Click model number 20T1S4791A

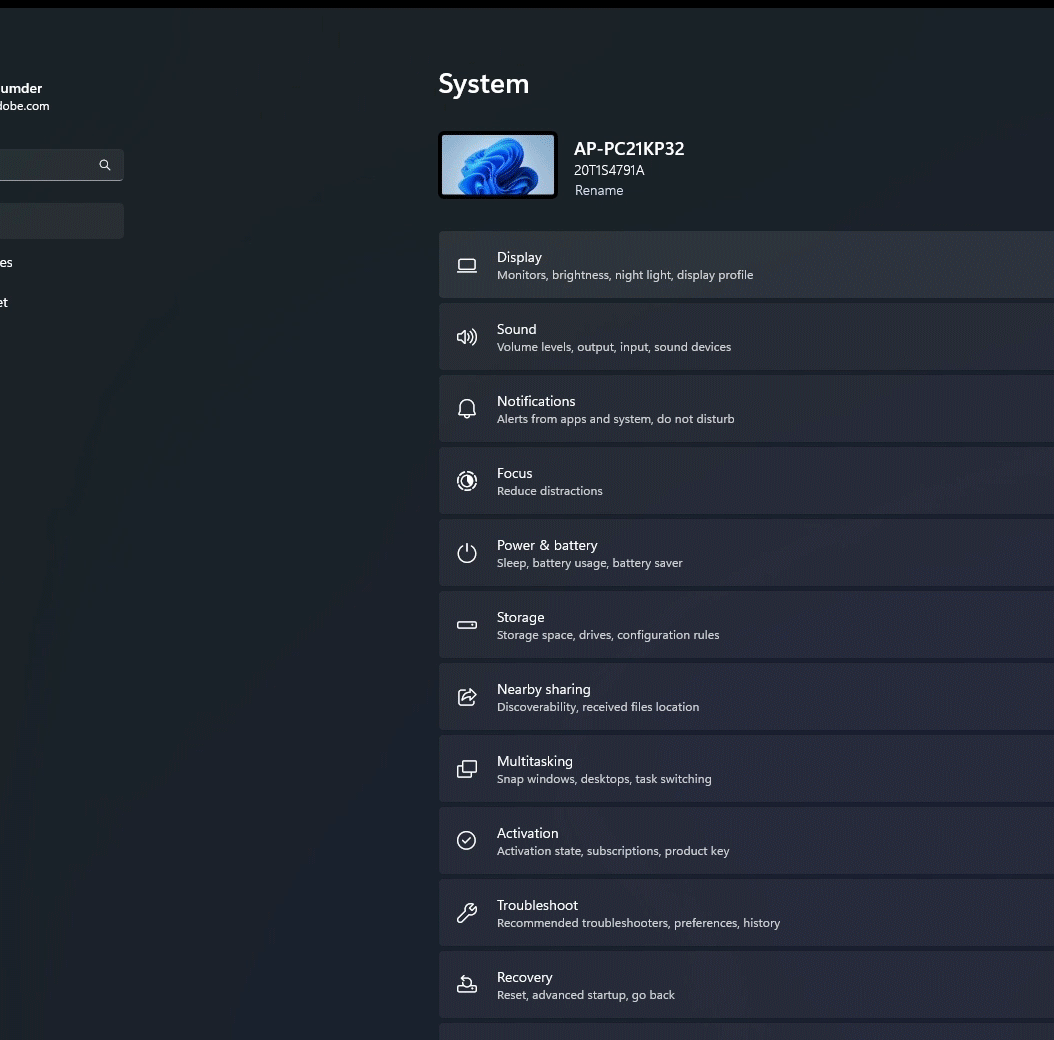tap(609, 170)
